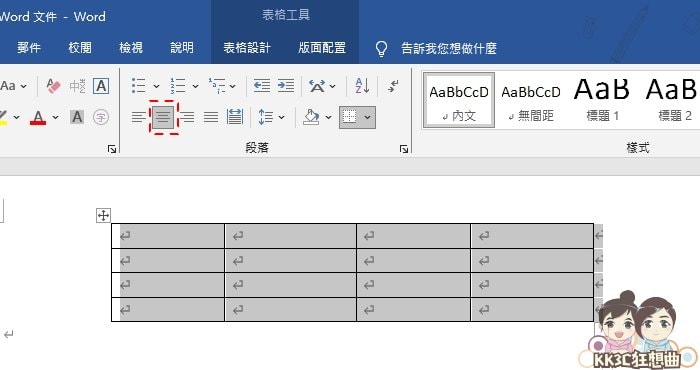This screenshot has width=700, height=370.
Task: Apply 標題 1 style
Action: [x=602, y=100]
